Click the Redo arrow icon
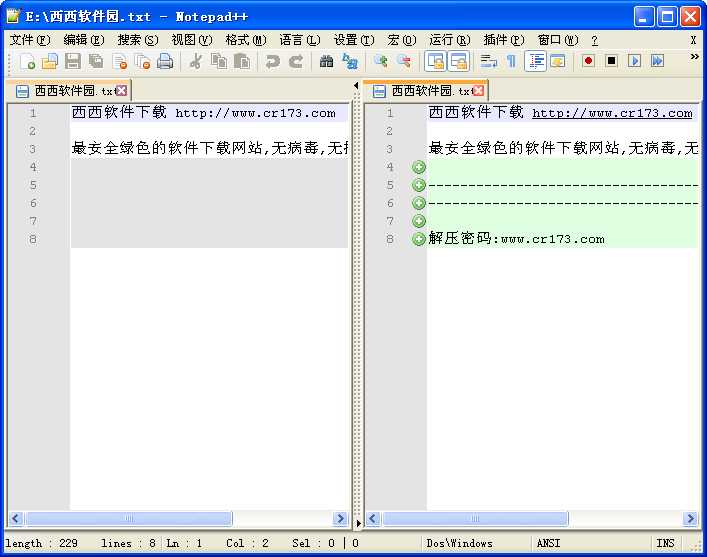707x557 pixels. (296, 61)
